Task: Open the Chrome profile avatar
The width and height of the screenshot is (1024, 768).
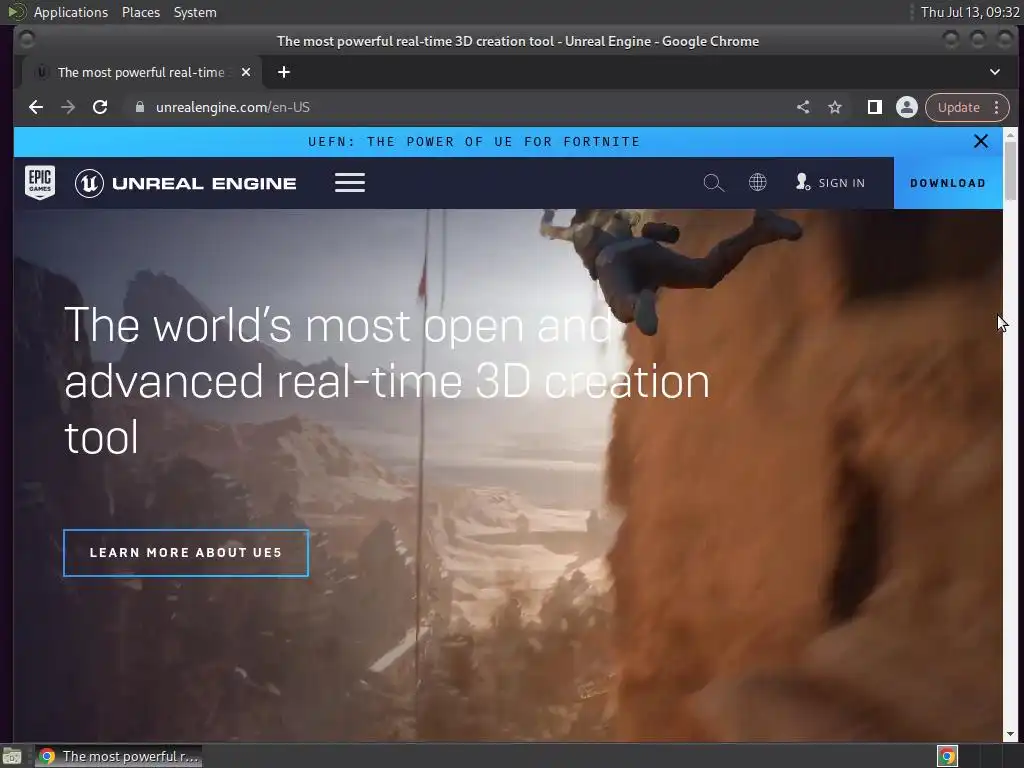Action: (906, 107)
